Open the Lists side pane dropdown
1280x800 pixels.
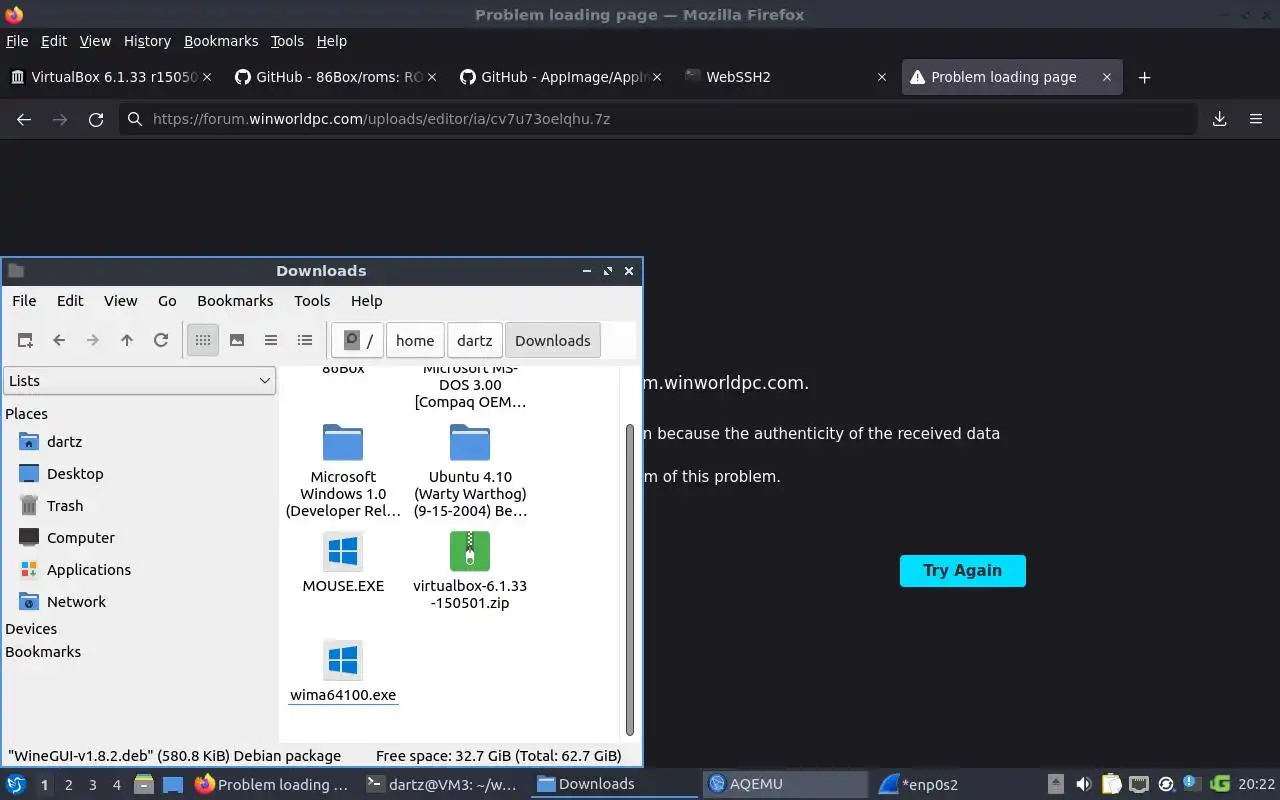(x=140, y=380)
